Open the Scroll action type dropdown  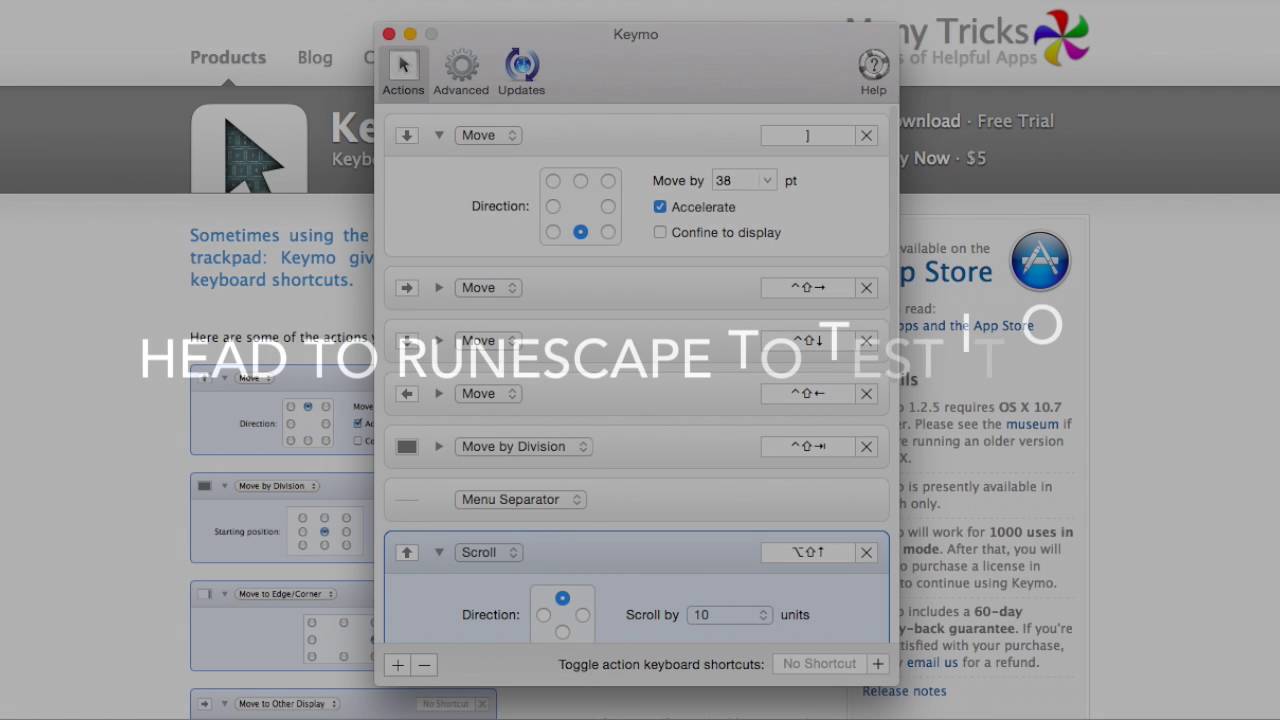pos(488,553)
